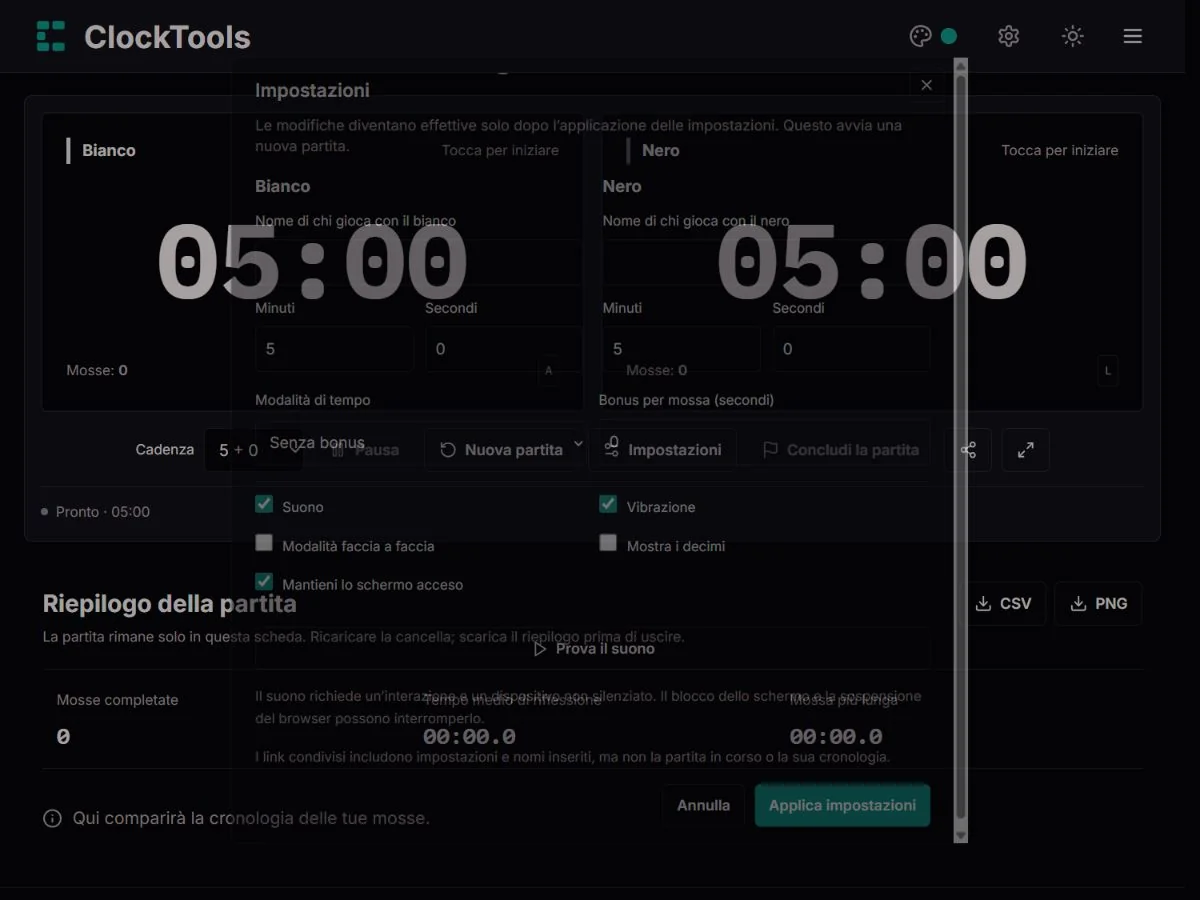Image resolution: width=1200 pixels, height=900 pixels.
Task: Click the Bonus per mossa field
Action: [x=765, y=442]
